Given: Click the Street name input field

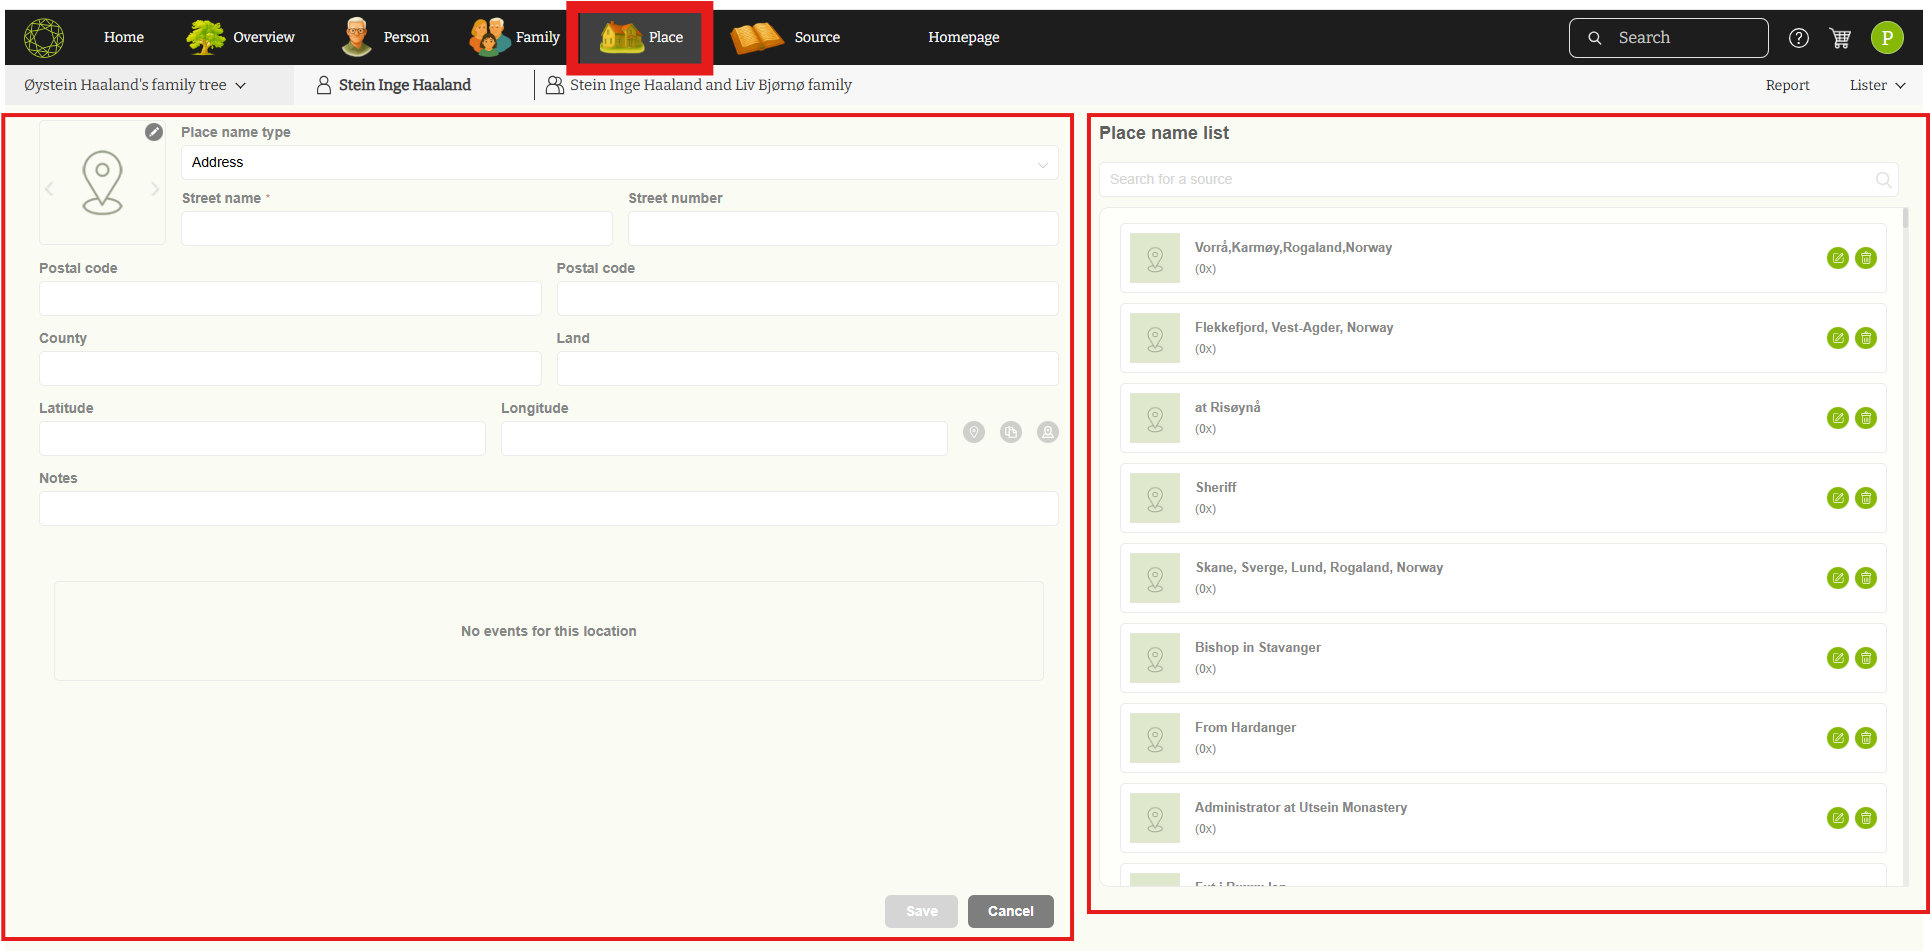Looking at the screenshot, I should tap(396, 229).
